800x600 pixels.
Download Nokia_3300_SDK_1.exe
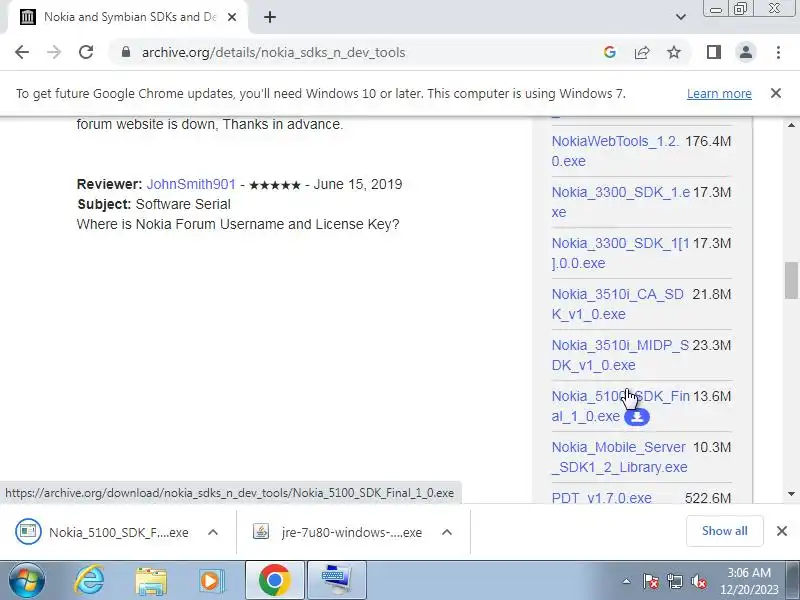(620, 202)
